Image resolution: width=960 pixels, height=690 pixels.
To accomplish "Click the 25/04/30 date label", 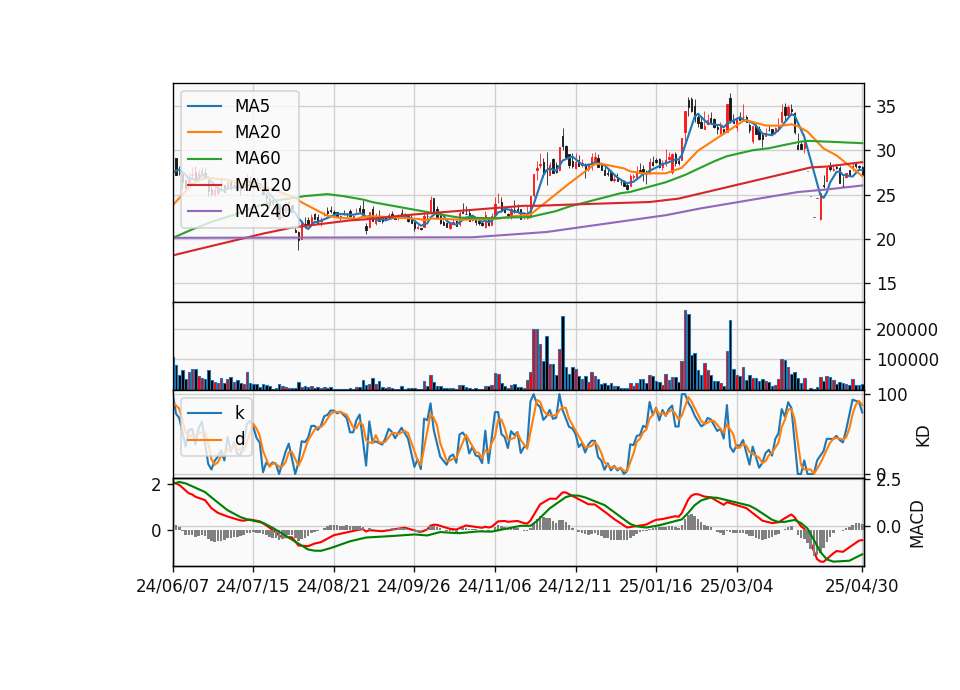I will [862, 587].
